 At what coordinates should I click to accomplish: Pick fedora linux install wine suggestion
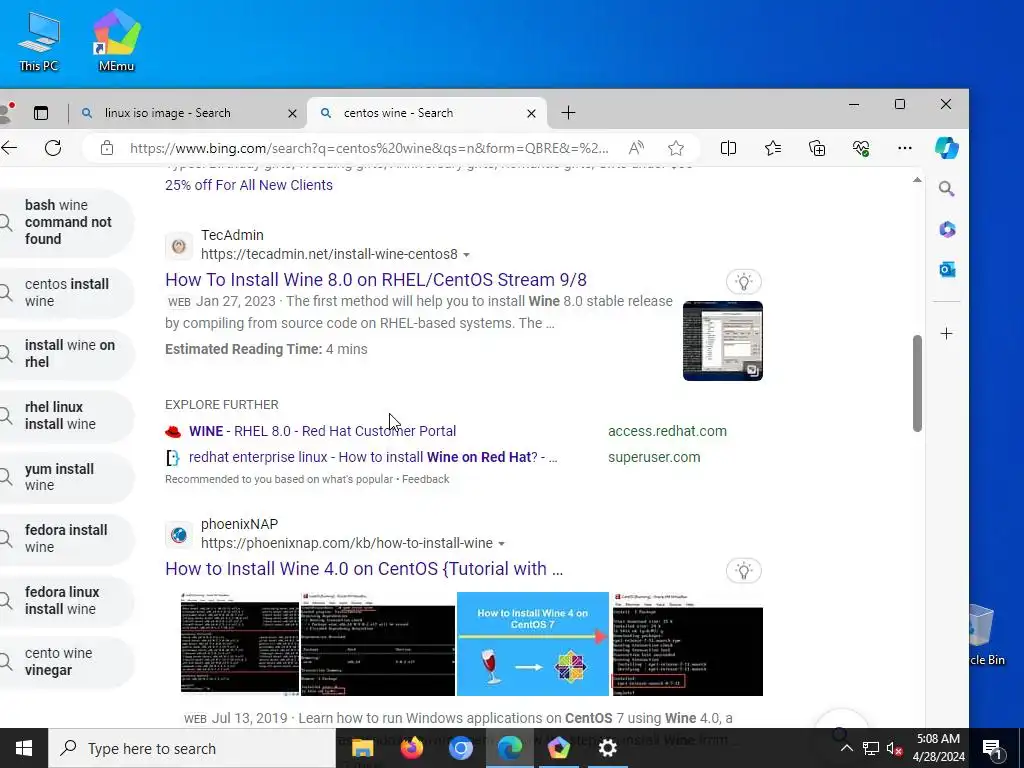[65, 600]
